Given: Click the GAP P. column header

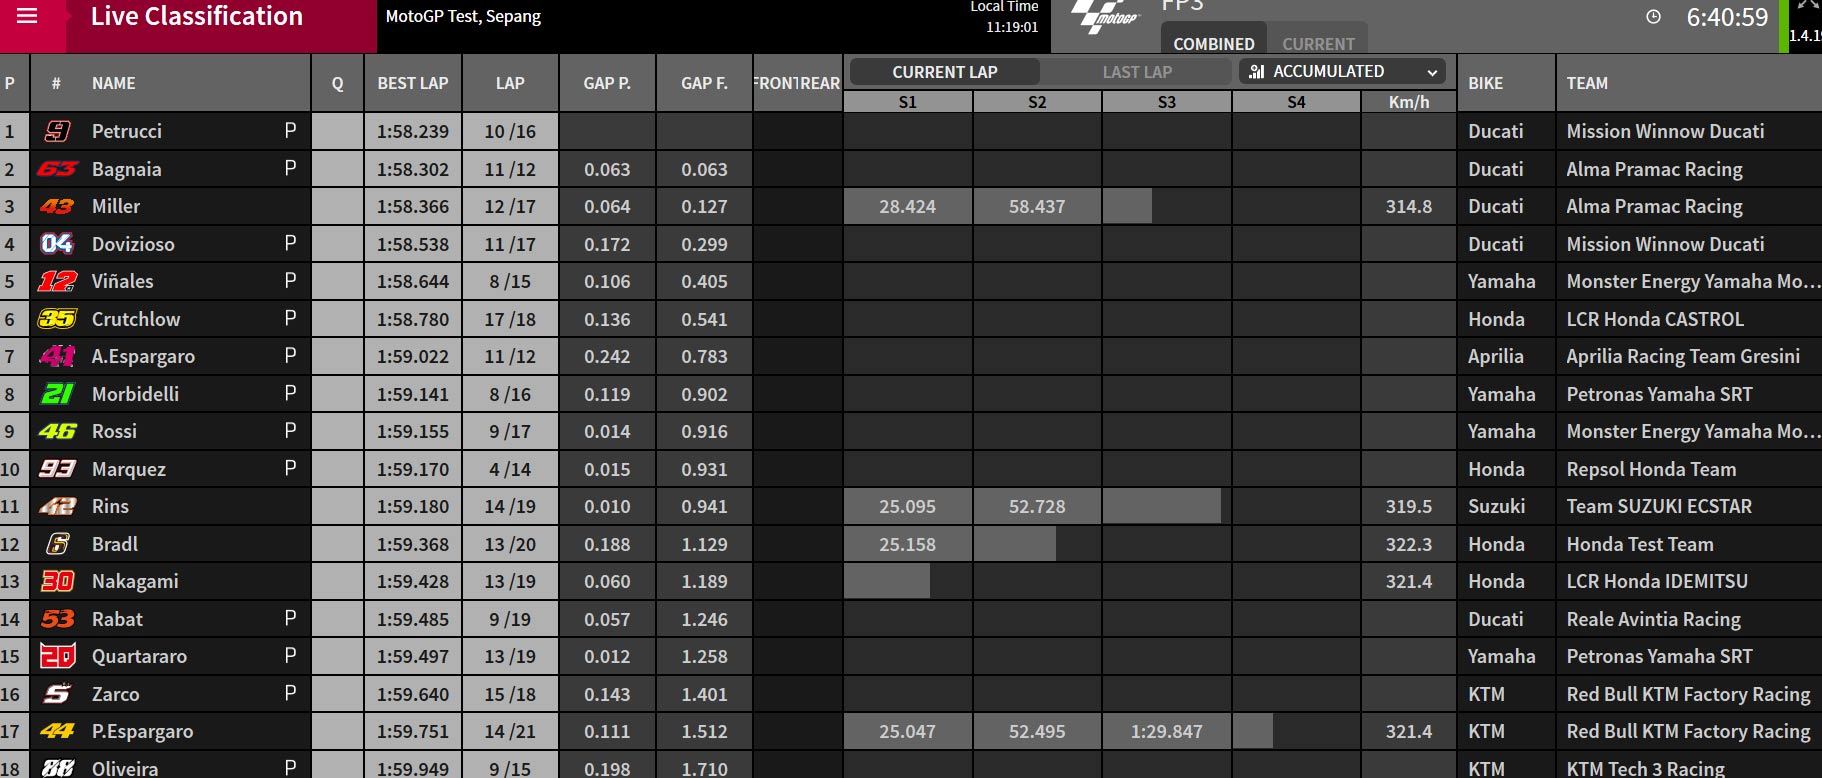Looking at the screenshot, I should [x=607, y=83].
